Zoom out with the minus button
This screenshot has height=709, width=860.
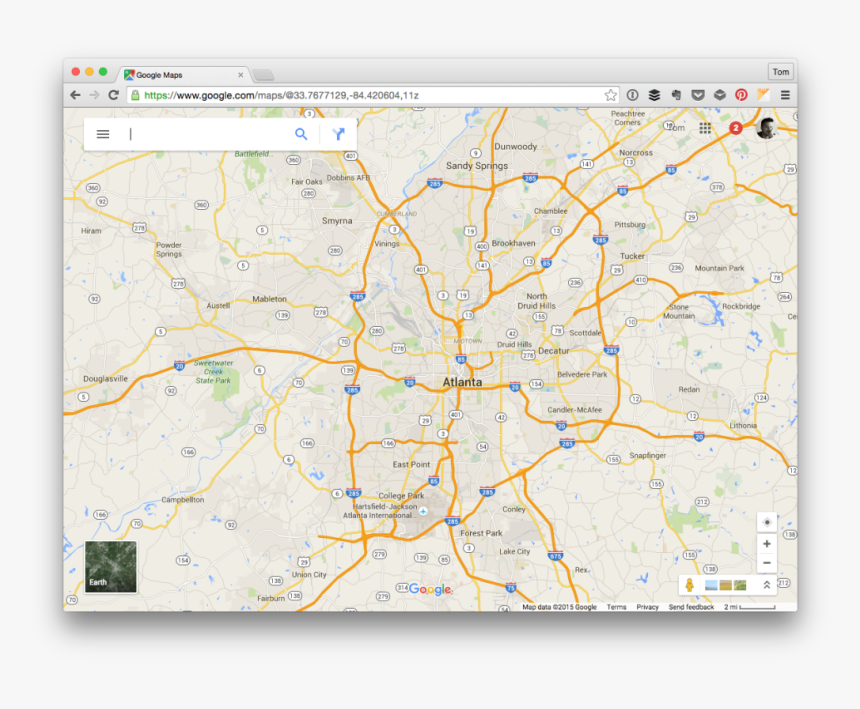(x=767, y=563)
